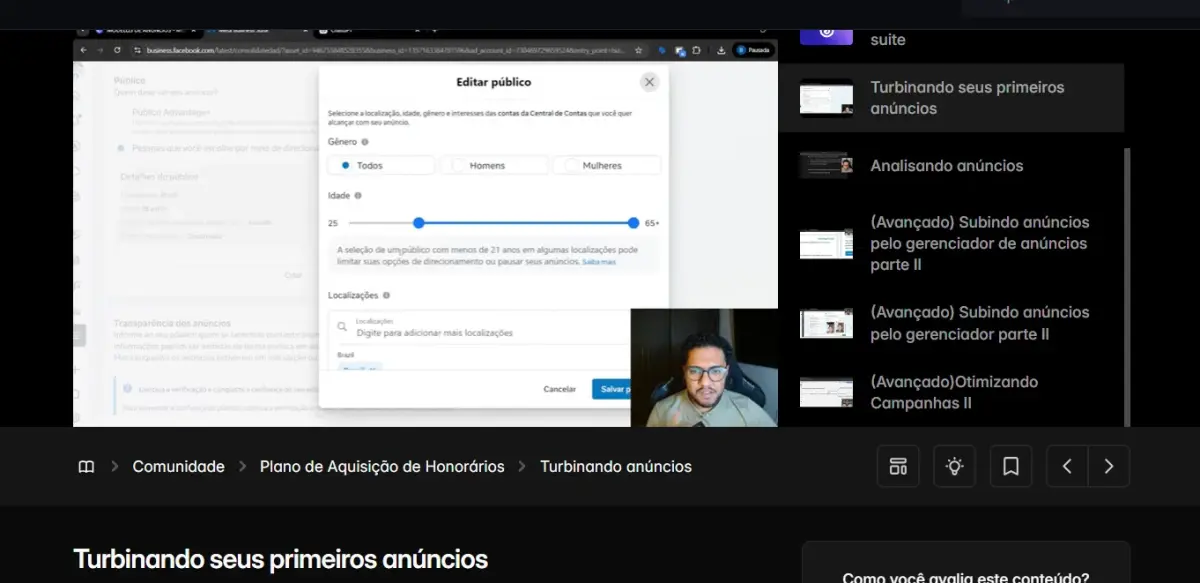Open Plano de Aquisição de Honorários breadcrumb
The image size is (1200, 583).
(x=382, y=467)
